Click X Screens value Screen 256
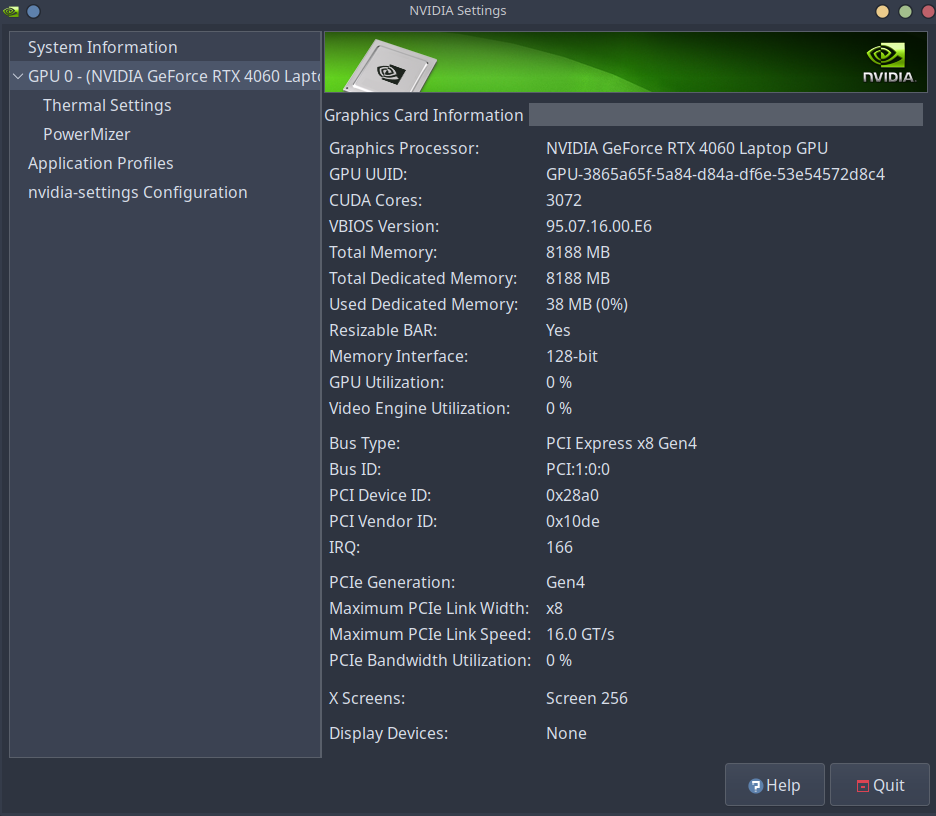The width and height of the screenshot is (936, 816). (587, 698)
